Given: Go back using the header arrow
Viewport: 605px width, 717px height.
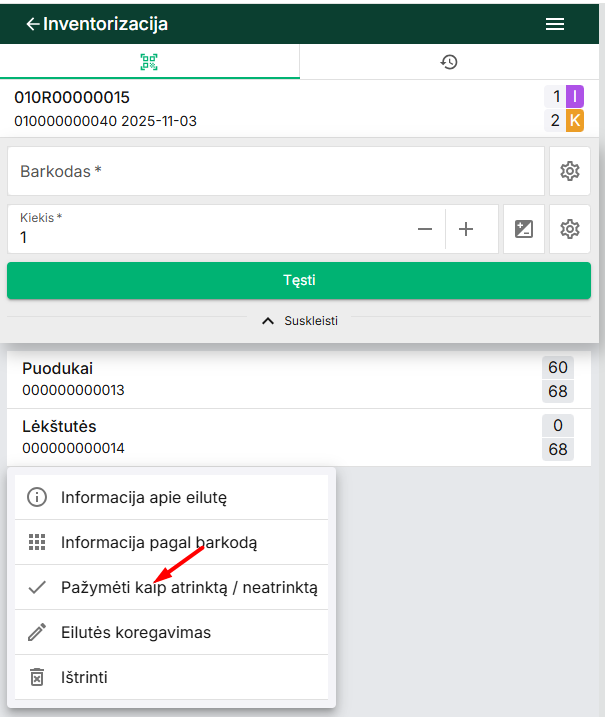Looking at the screenshot, I should click(32, 24).
